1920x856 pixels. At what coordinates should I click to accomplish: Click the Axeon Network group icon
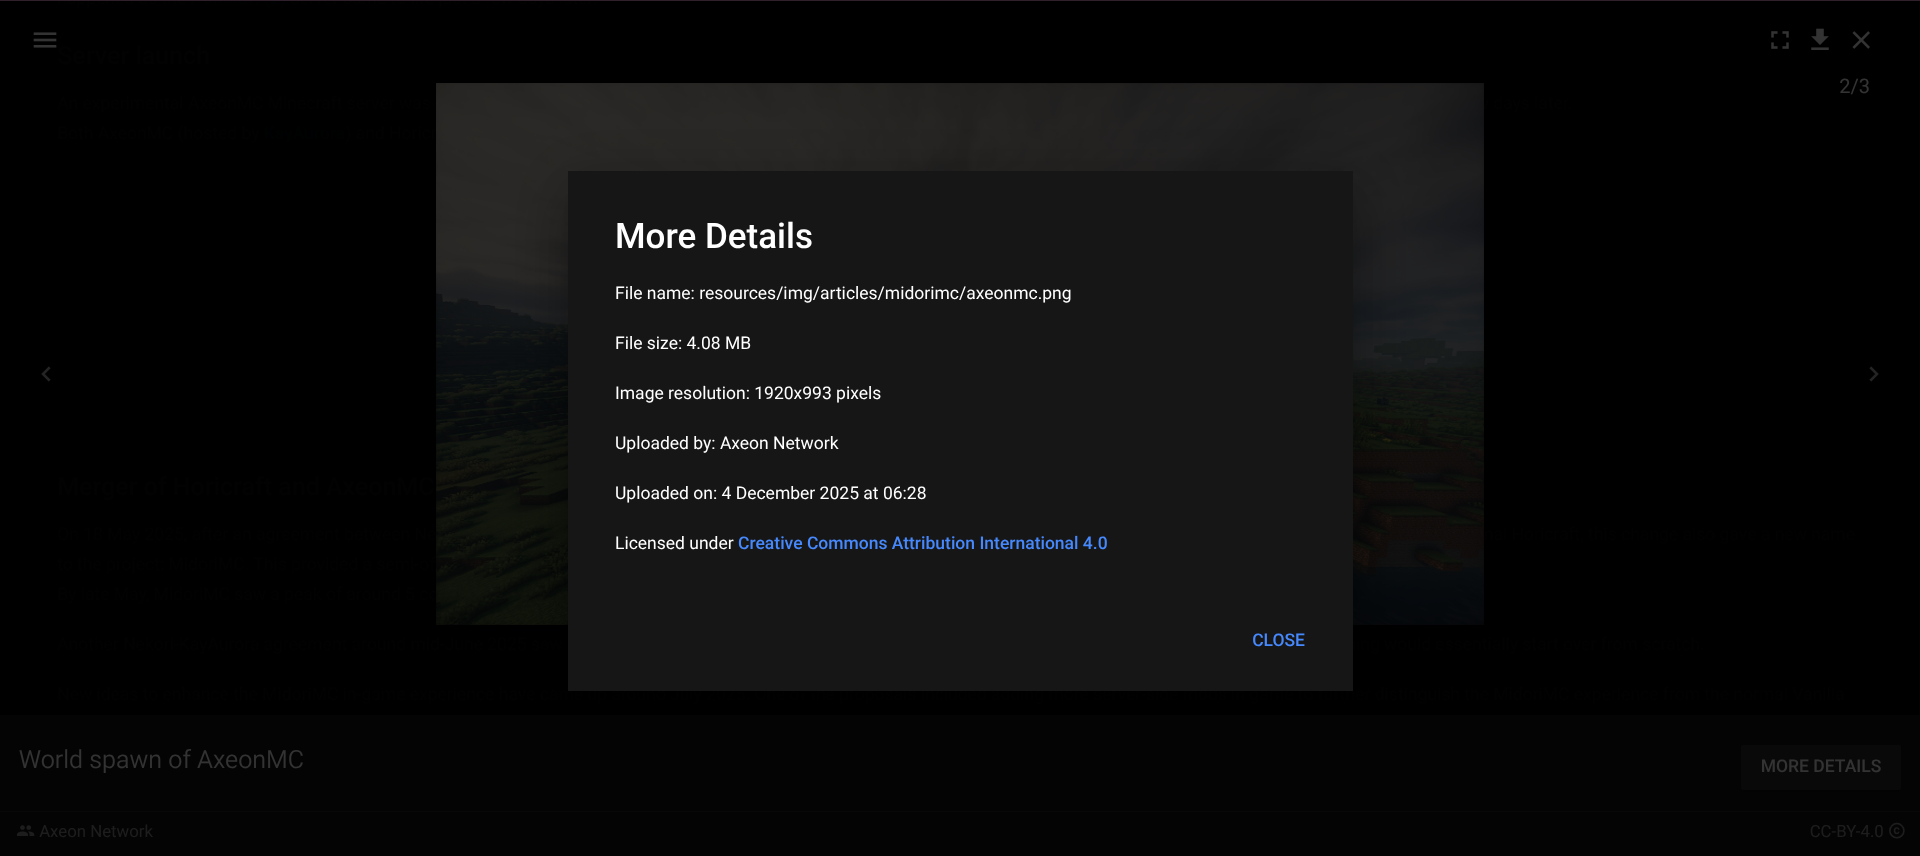[26, 831]
